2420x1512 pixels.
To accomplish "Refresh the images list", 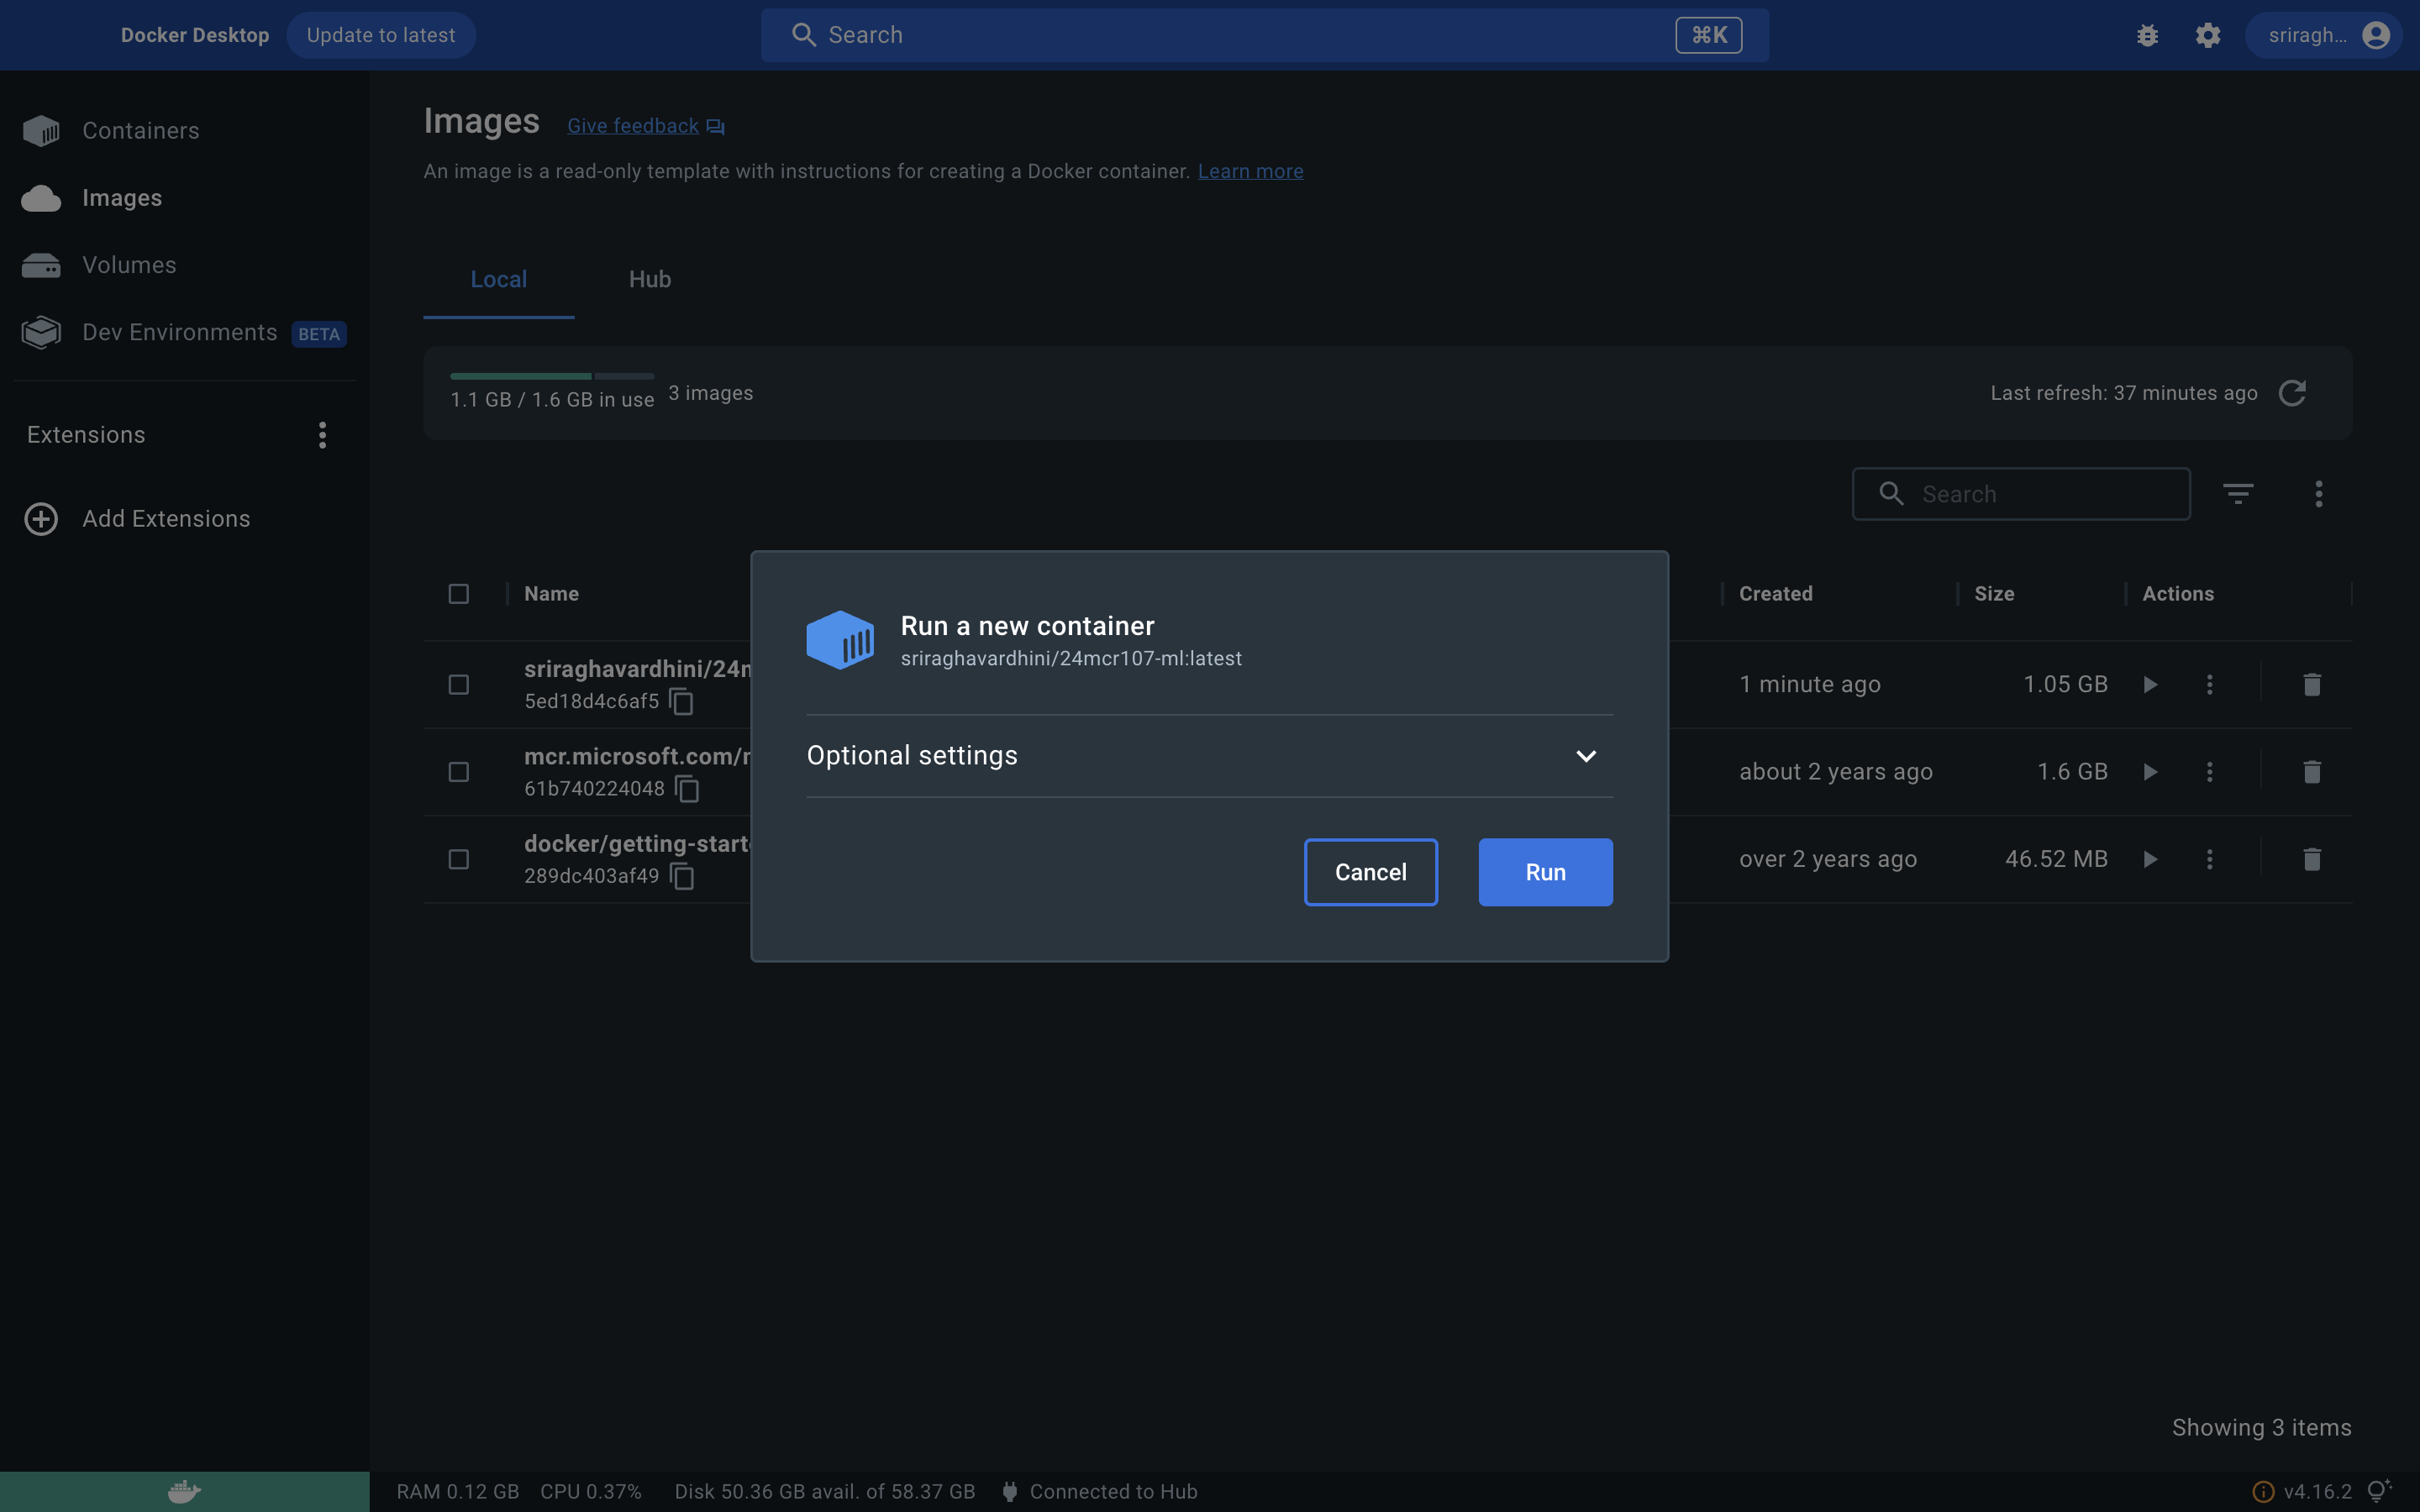I will [2292, 393].
